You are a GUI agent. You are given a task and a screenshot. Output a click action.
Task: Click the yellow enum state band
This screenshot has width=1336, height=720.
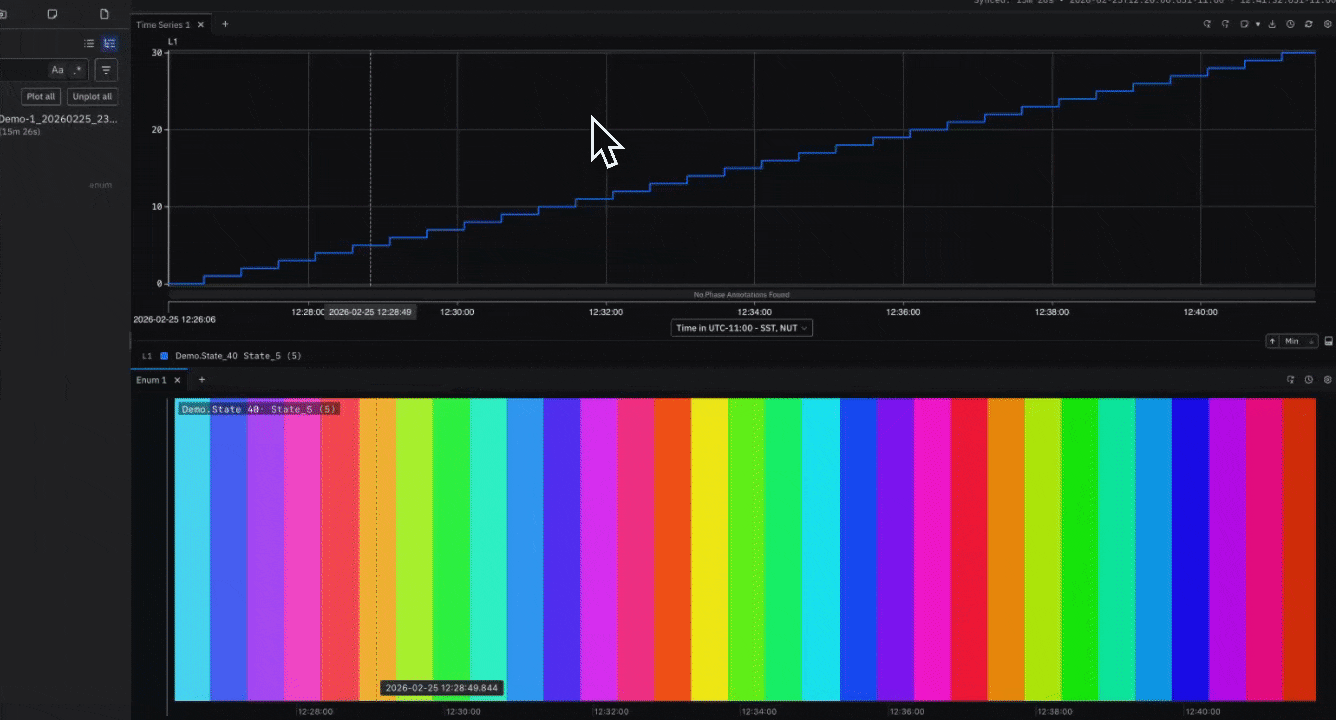click(709, 549)
